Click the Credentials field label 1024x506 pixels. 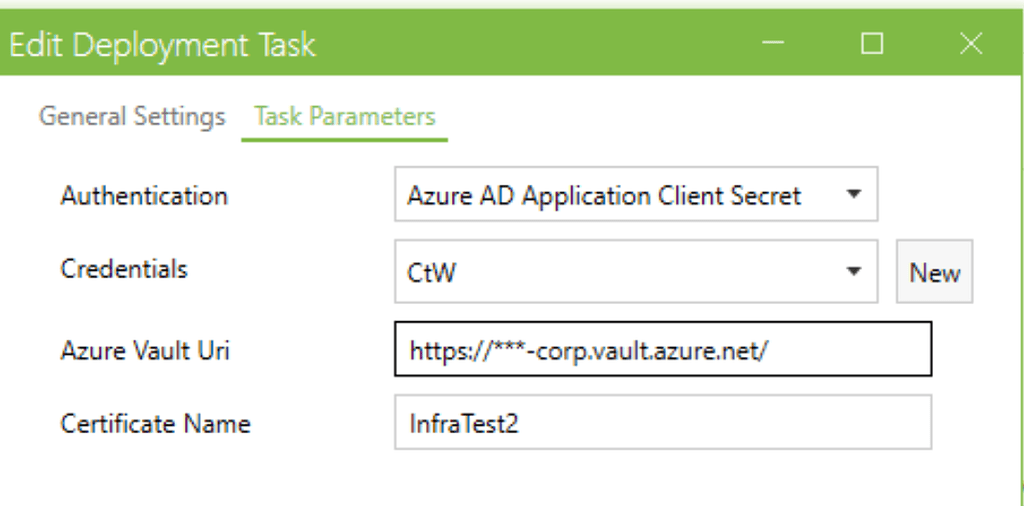coord(124,269)
